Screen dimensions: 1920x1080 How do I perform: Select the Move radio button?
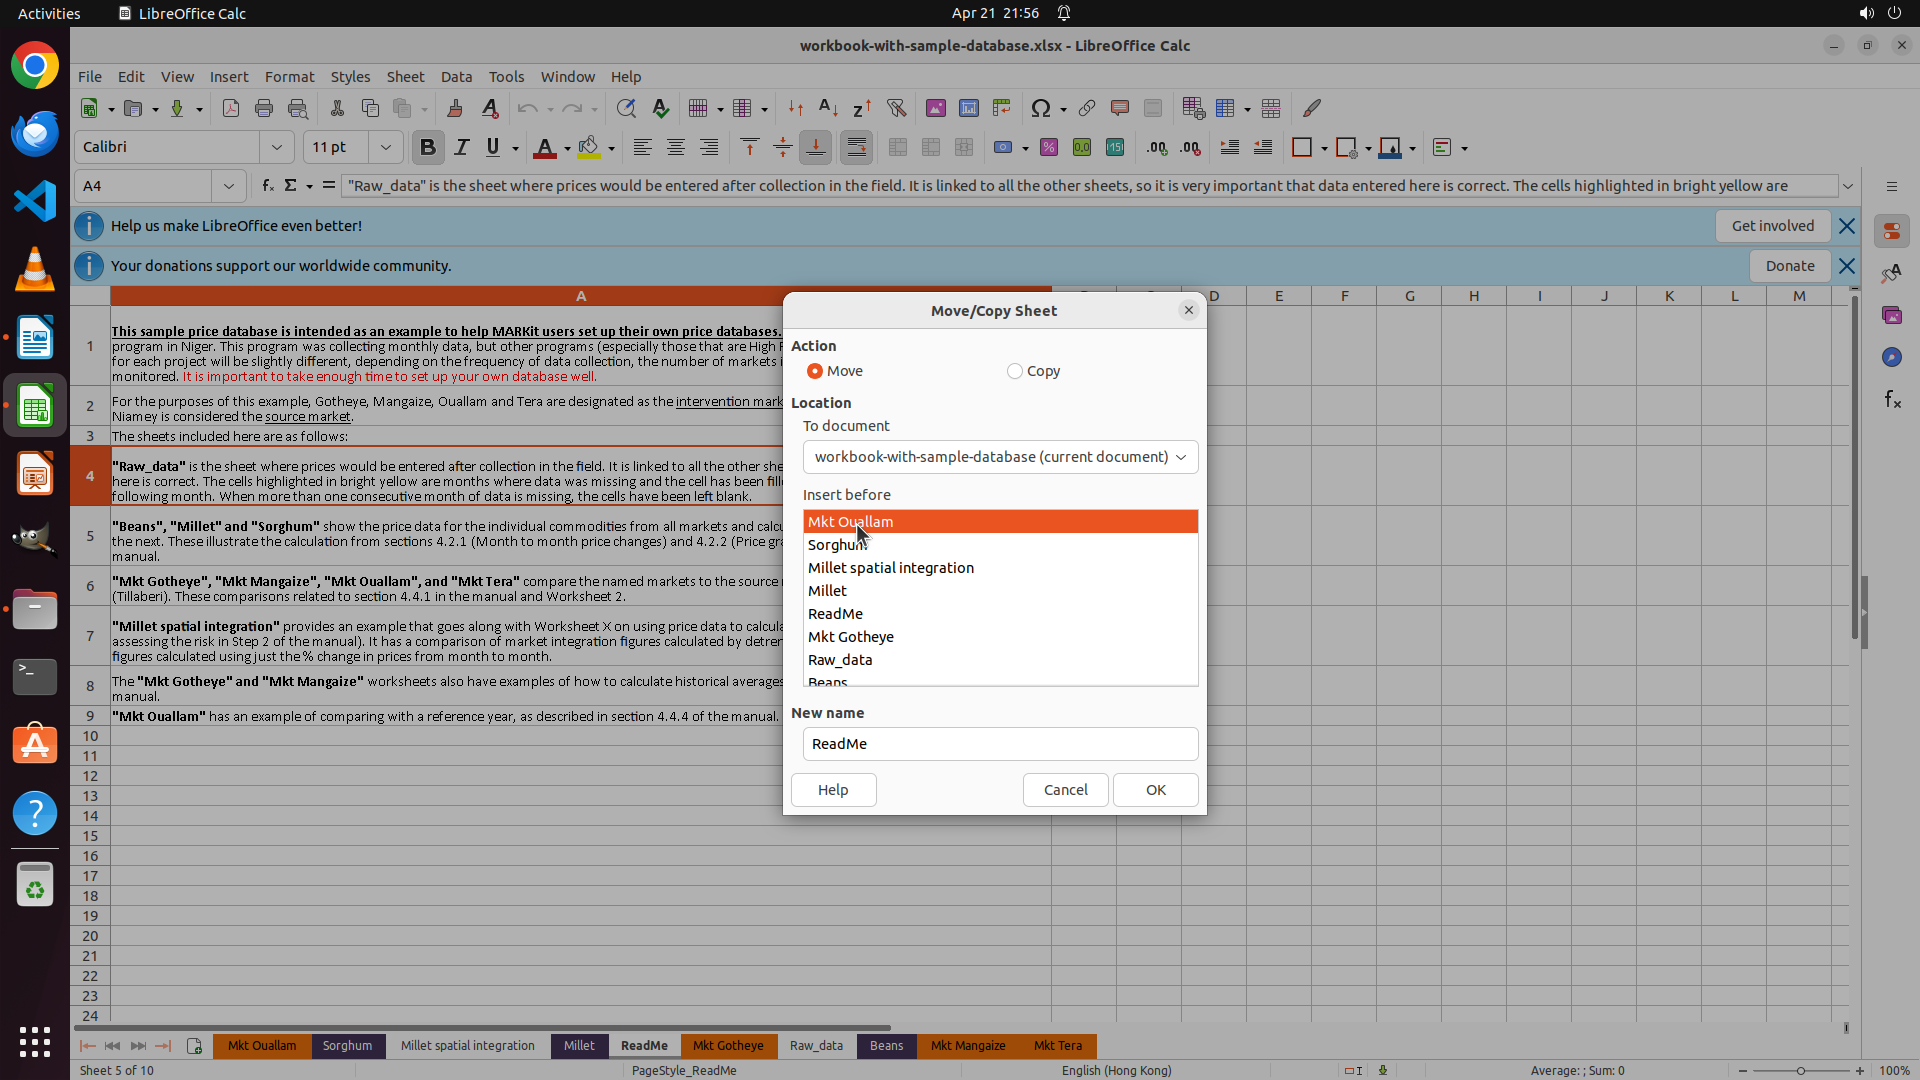click(815, 371)
